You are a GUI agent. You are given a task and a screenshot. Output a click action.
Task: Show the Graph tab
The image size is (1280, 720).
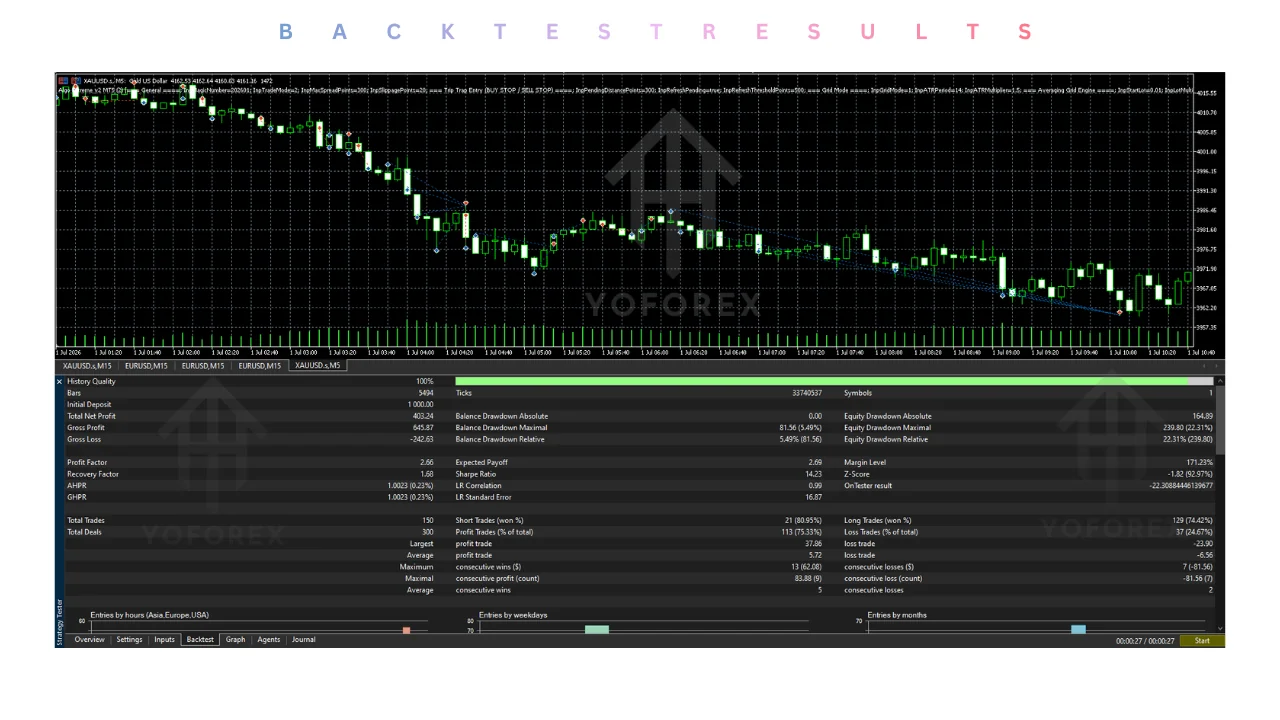[x=235, y=640]
